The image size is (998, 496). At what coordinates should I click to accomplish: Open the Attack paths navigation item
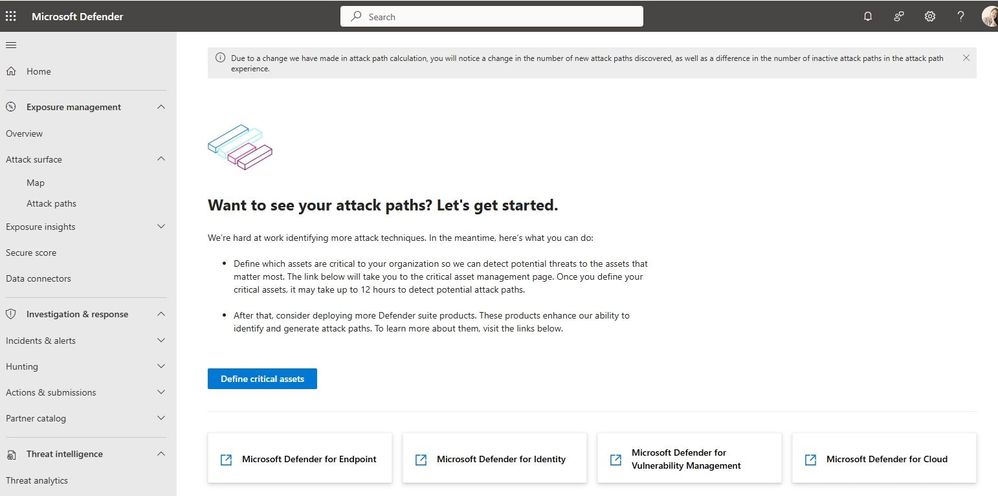tap(51, 204)
